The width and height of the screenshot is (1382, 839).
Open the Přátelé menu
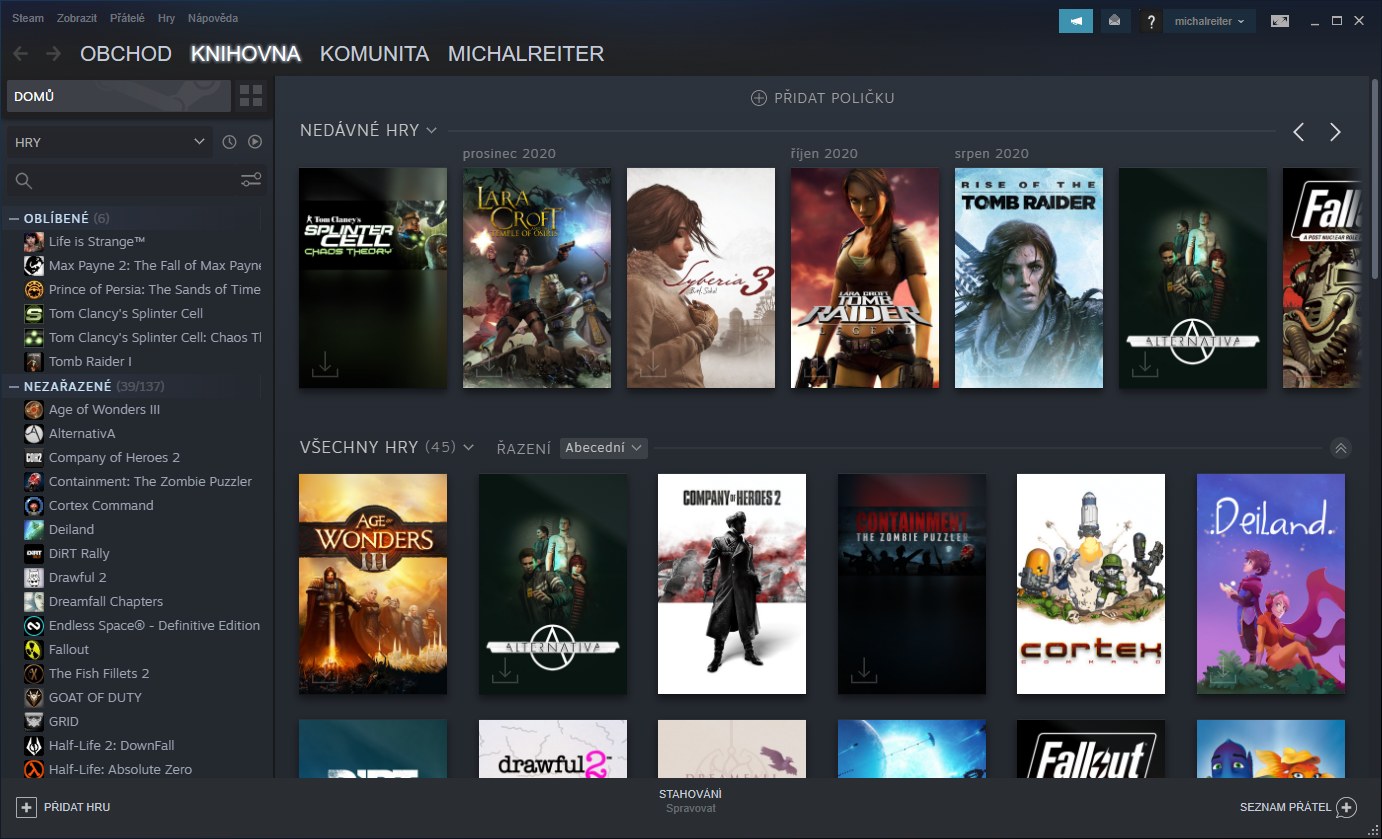(x=126, y=18)
